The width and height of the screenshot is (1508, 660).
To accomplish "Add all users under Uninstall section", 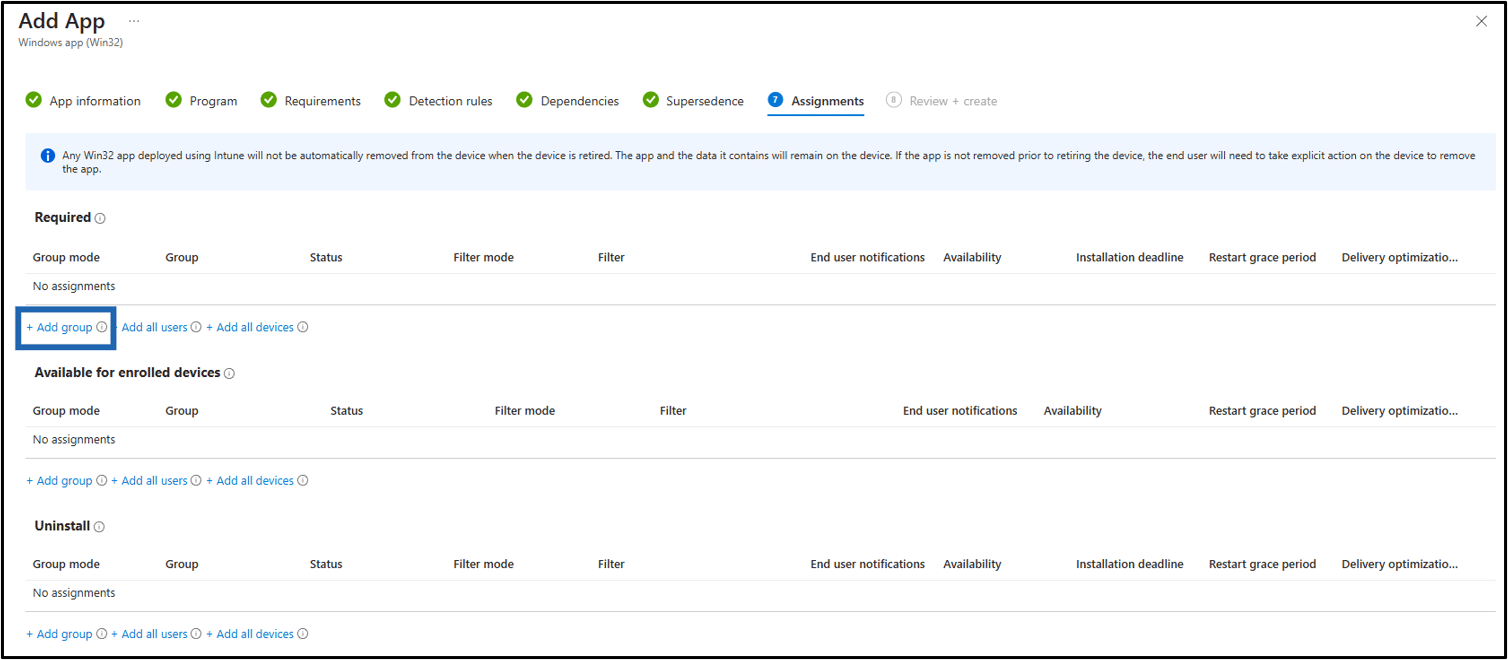I will (x=149, y=634).
